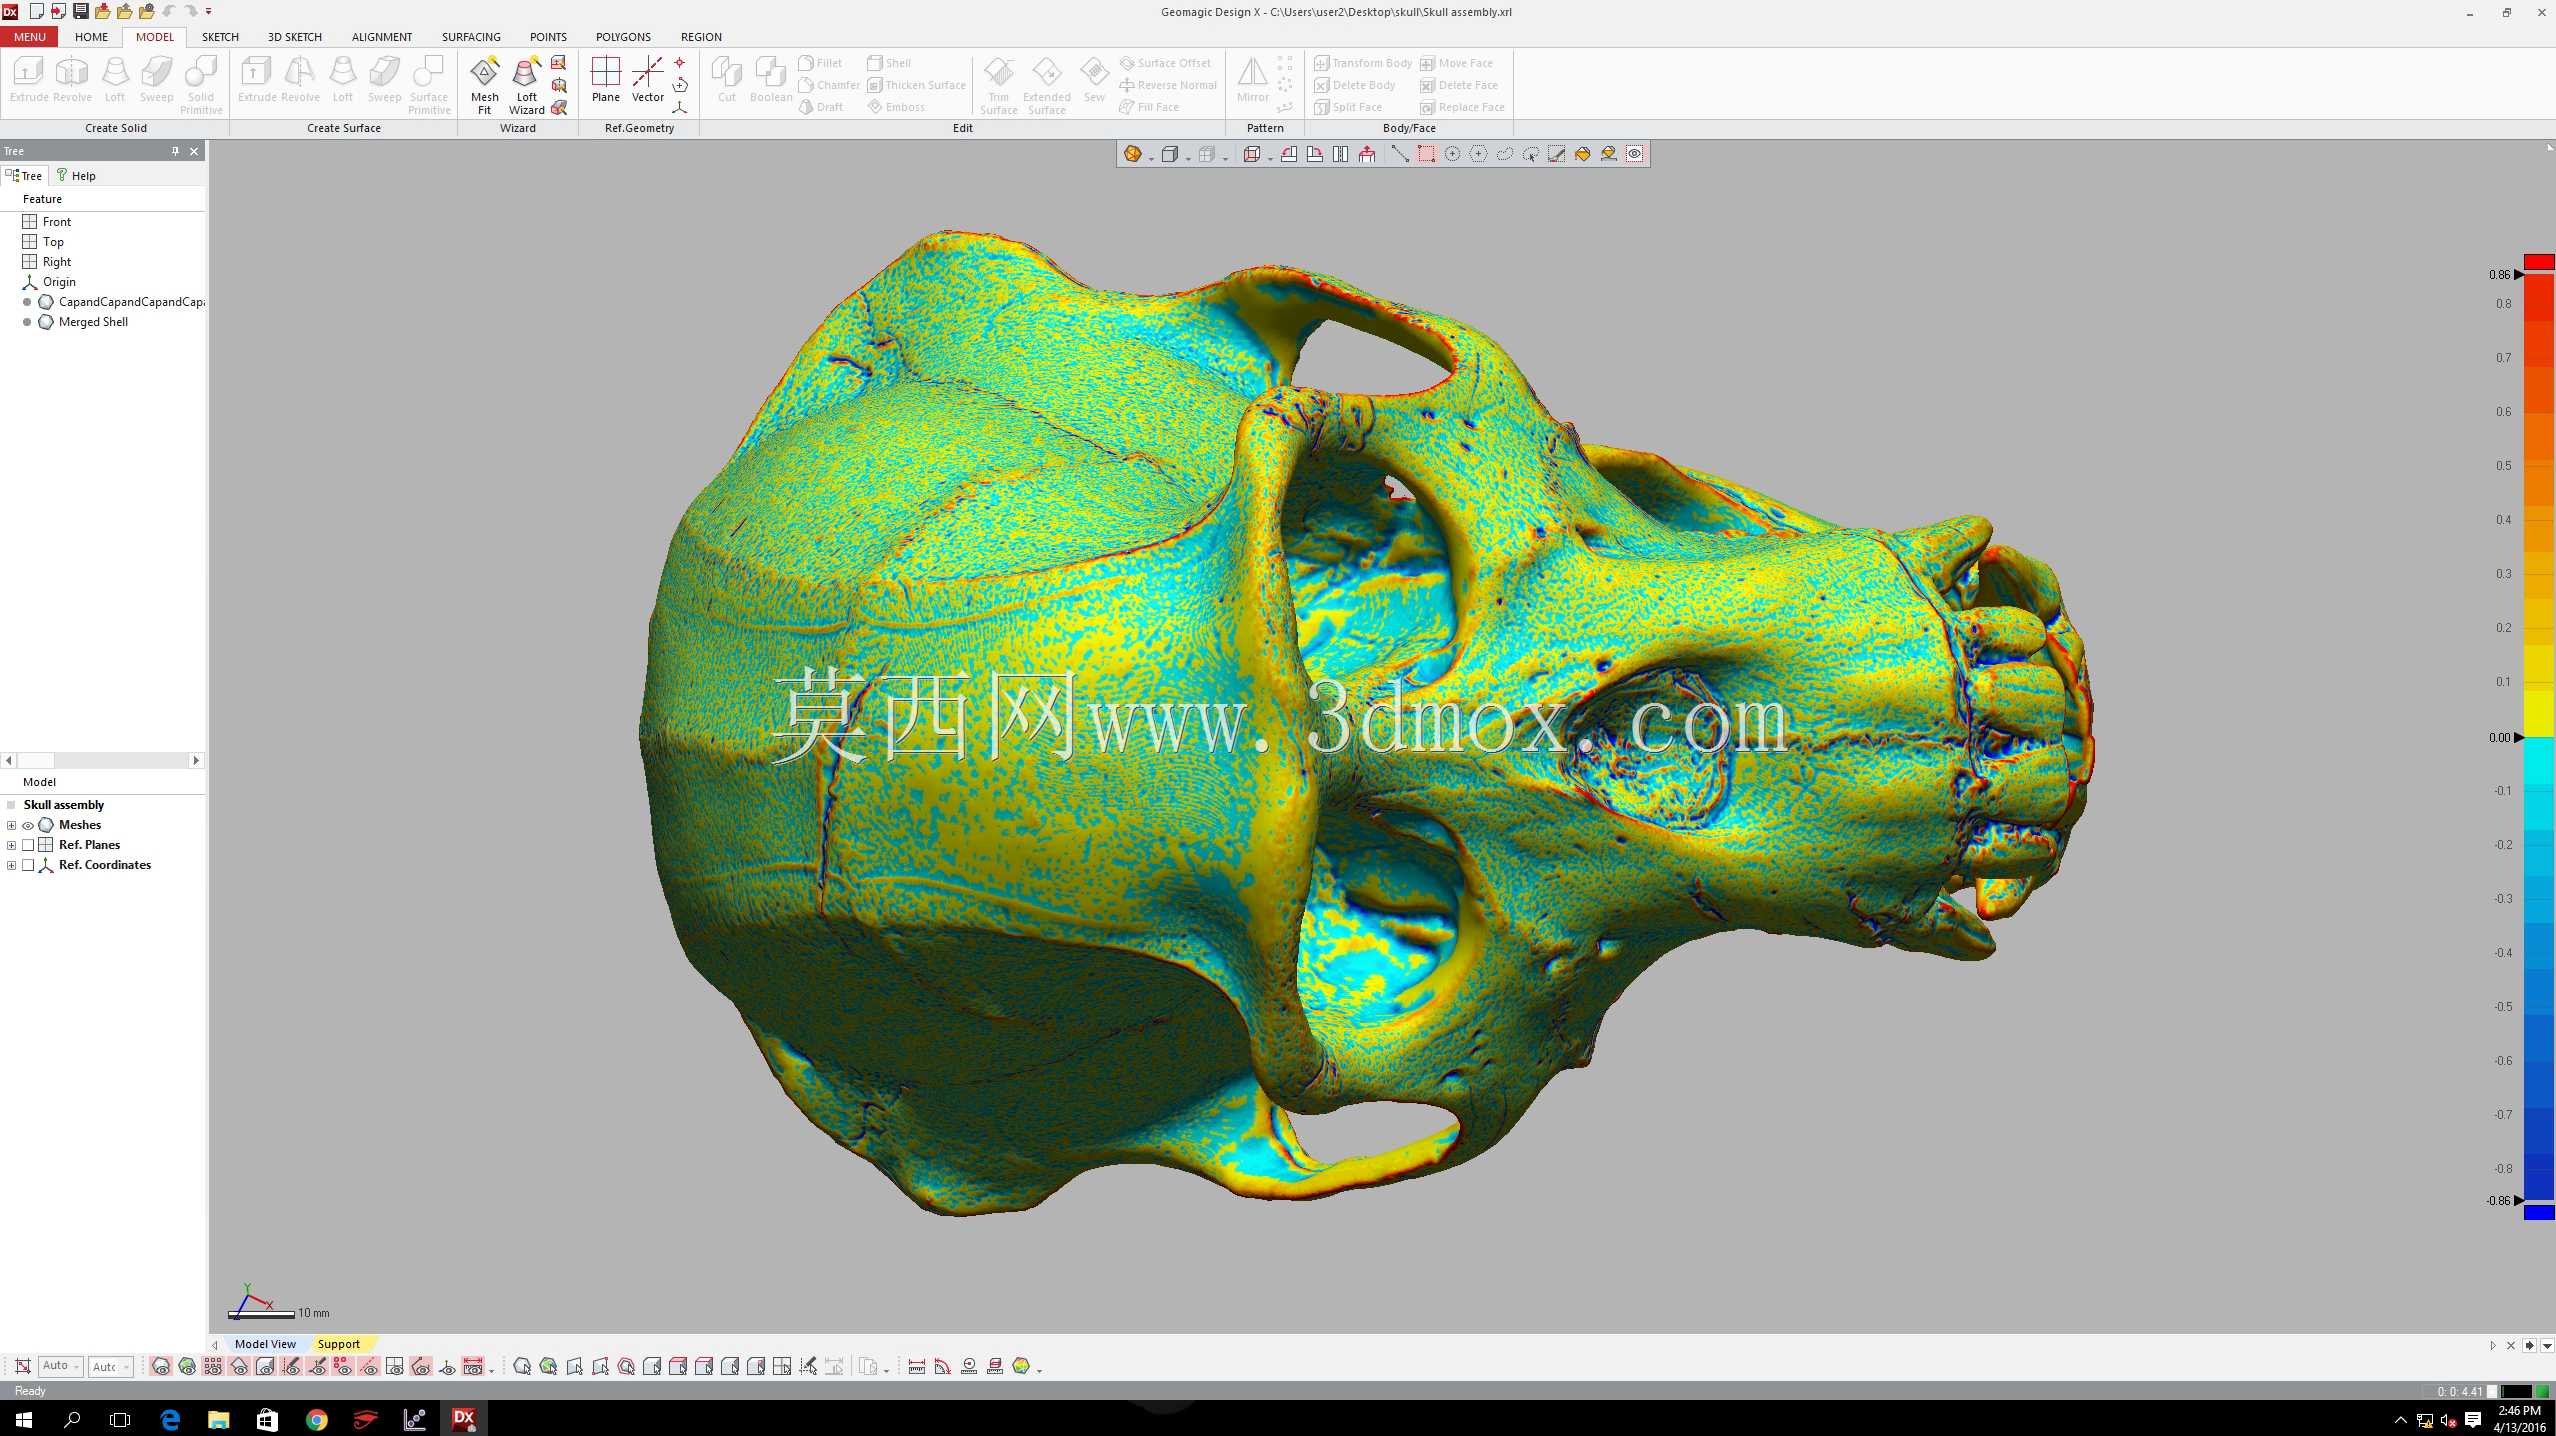Toggle Meshes visibility eye in Model tree
The height and width of the screenshot is (1436, 2556).
coord(28,825)
